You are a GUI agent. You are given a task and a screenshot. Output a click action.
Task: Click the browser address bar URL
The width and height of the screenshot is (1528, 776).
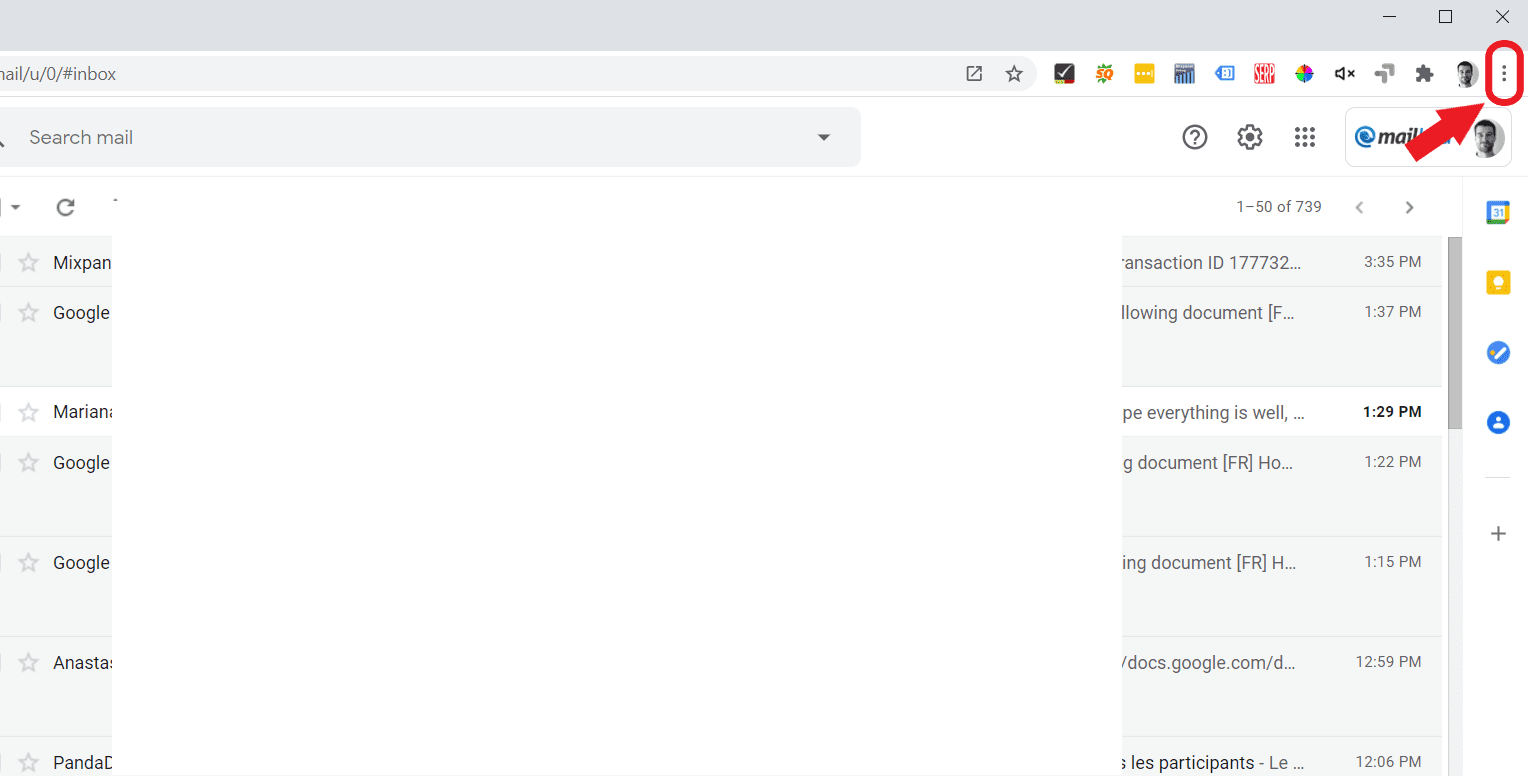point(58,74)
